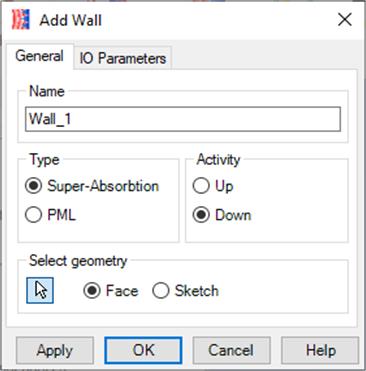Screen dimensions: 366x371
Task: Click the Apply button
Action: (55, 350)
